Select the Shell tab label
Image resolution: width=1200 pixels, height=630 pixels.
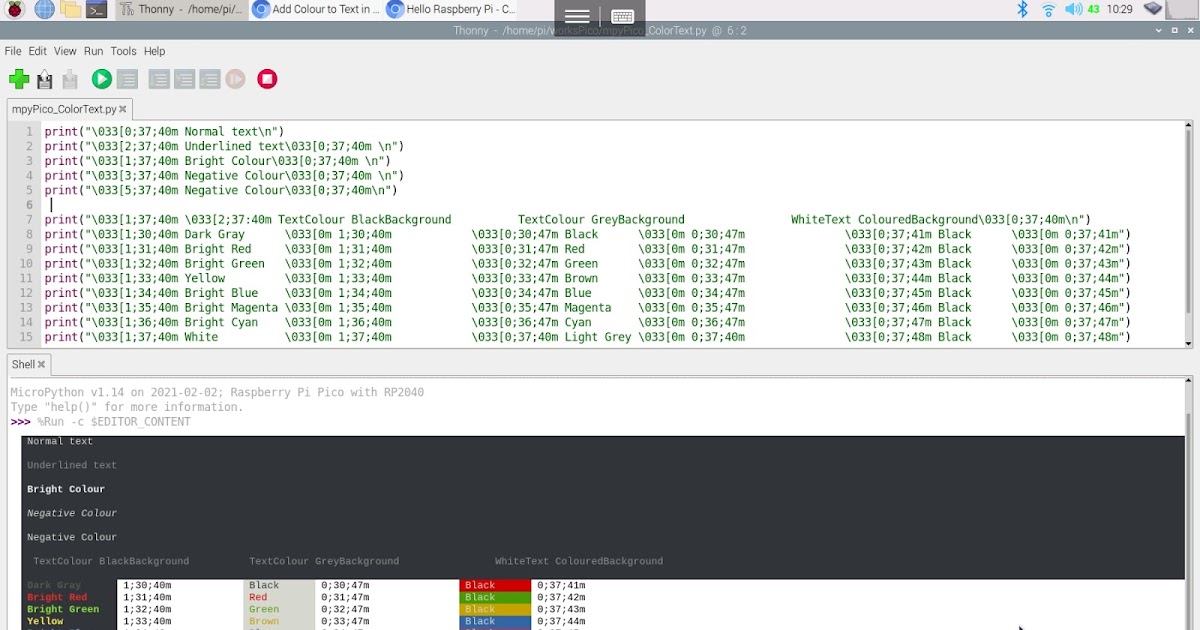tap(22, 364)
